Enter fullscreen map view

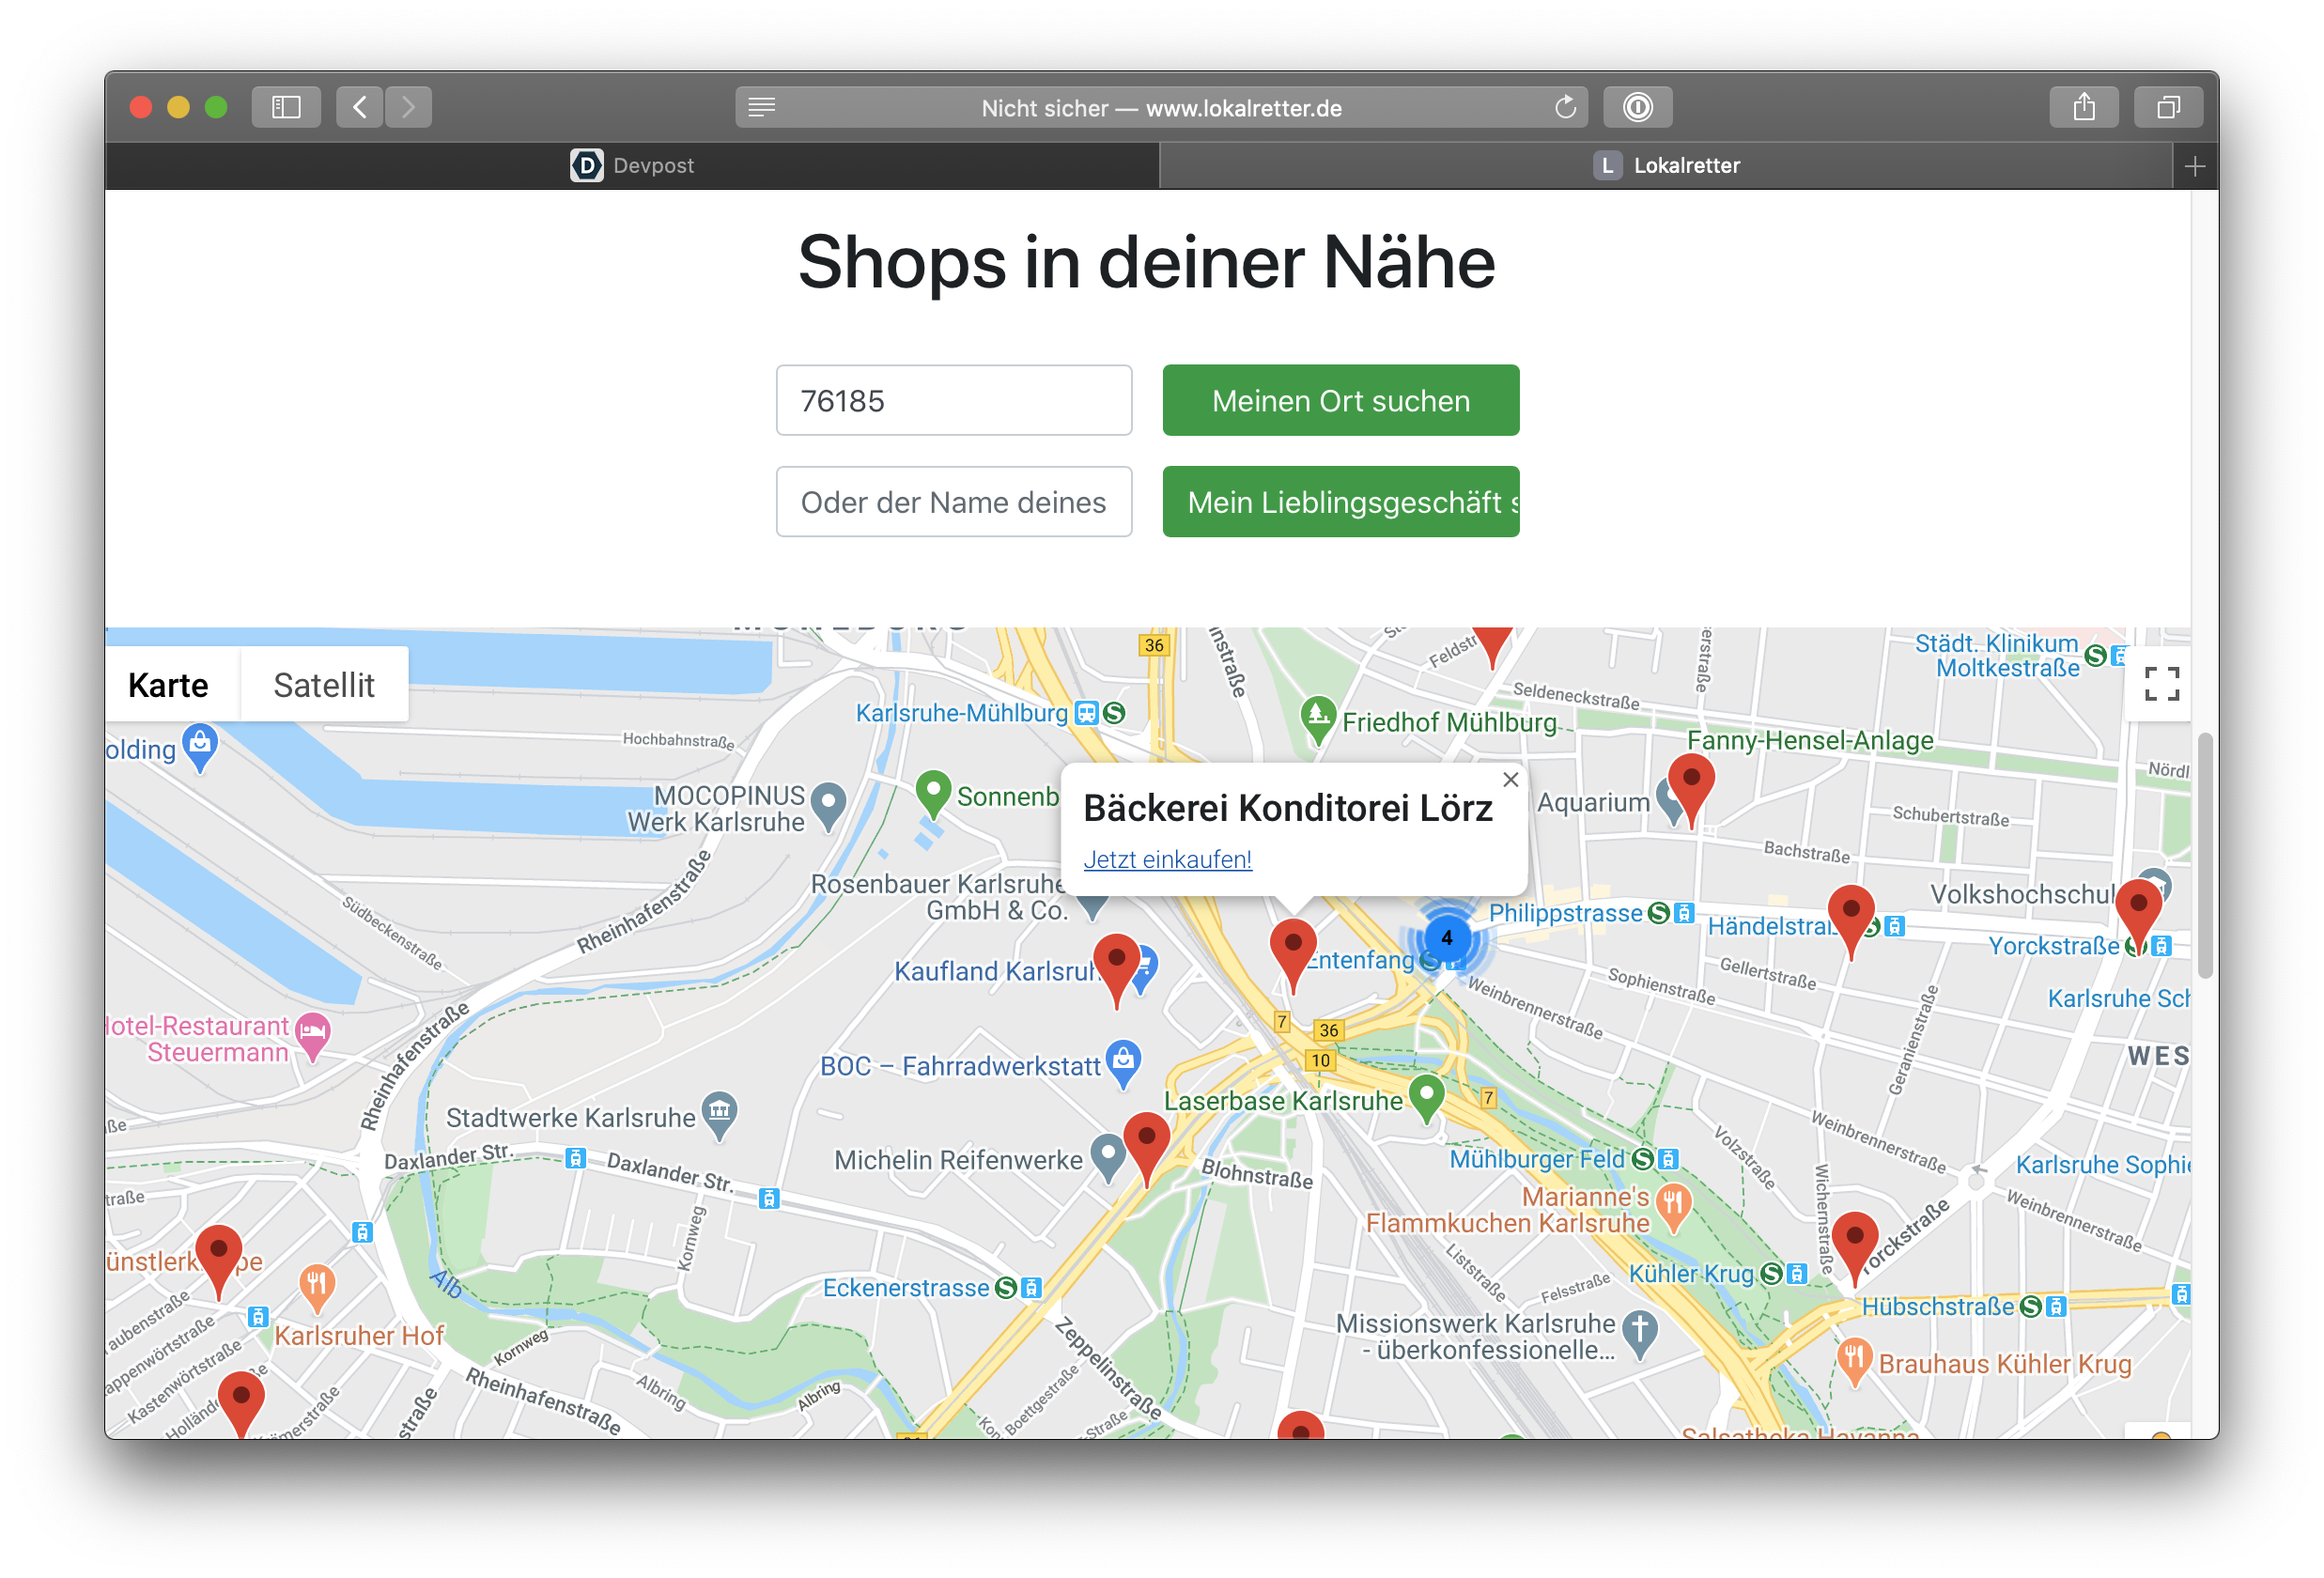click(x=2161, y=684)
